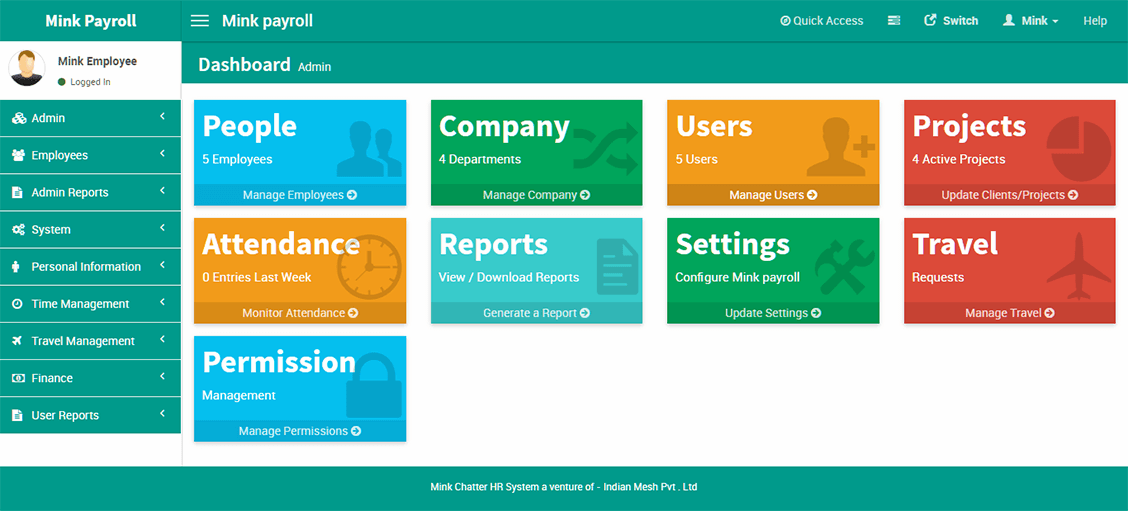Click the people silhouette icon on People card
Viewport: 1128px width, 511px height.
(368, 149)
